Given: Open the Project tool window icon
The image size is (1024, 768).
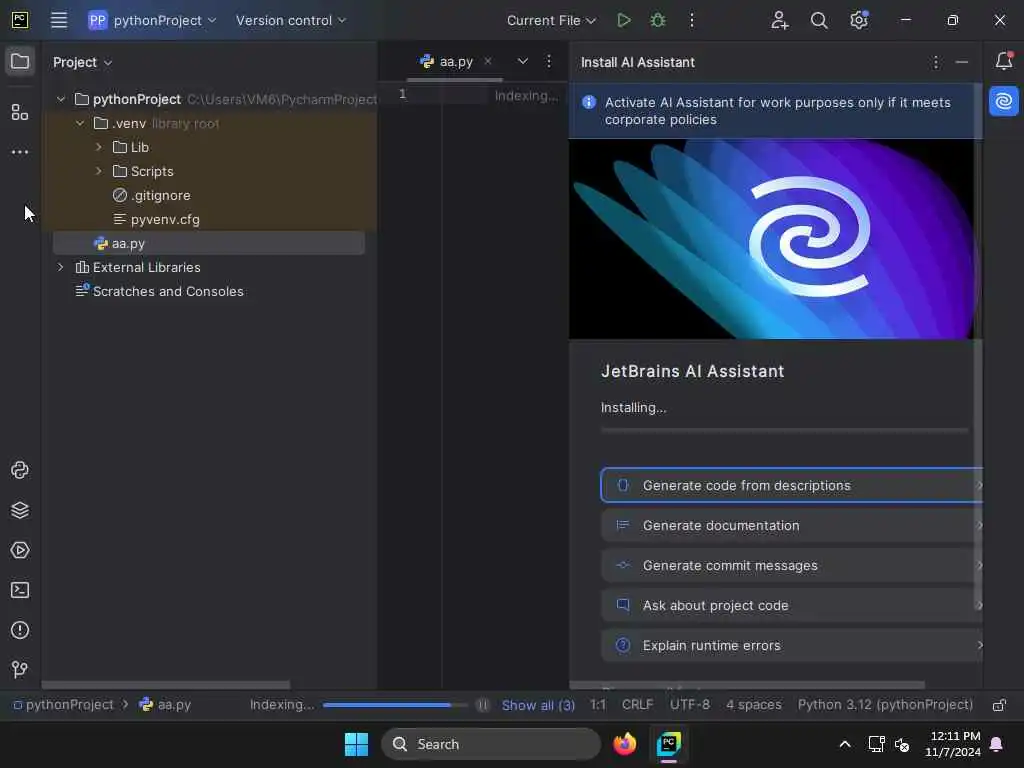Looking at the screenshot, I should [x=20, y=62].
